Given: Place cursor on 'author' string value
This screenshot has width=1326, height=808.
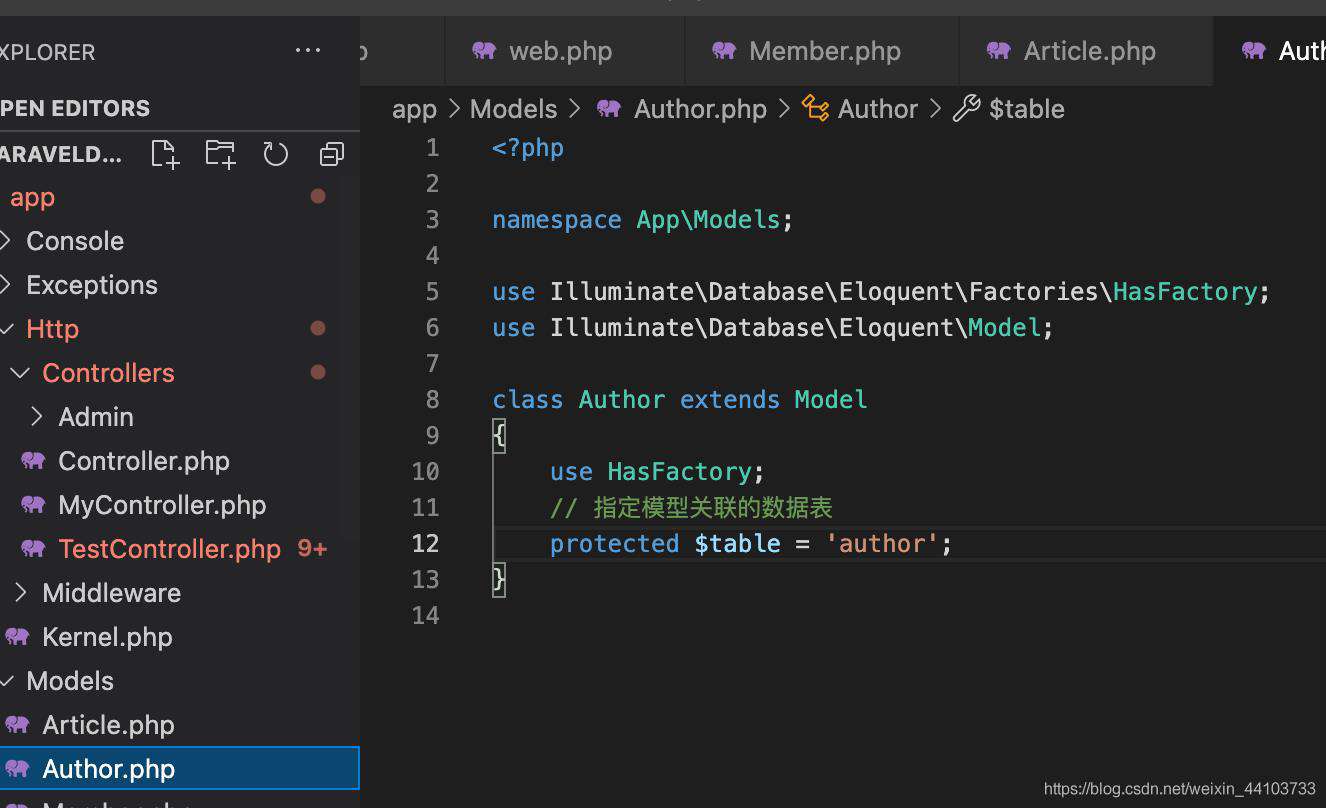Looking at the screenshot, I should pos(882,543).
